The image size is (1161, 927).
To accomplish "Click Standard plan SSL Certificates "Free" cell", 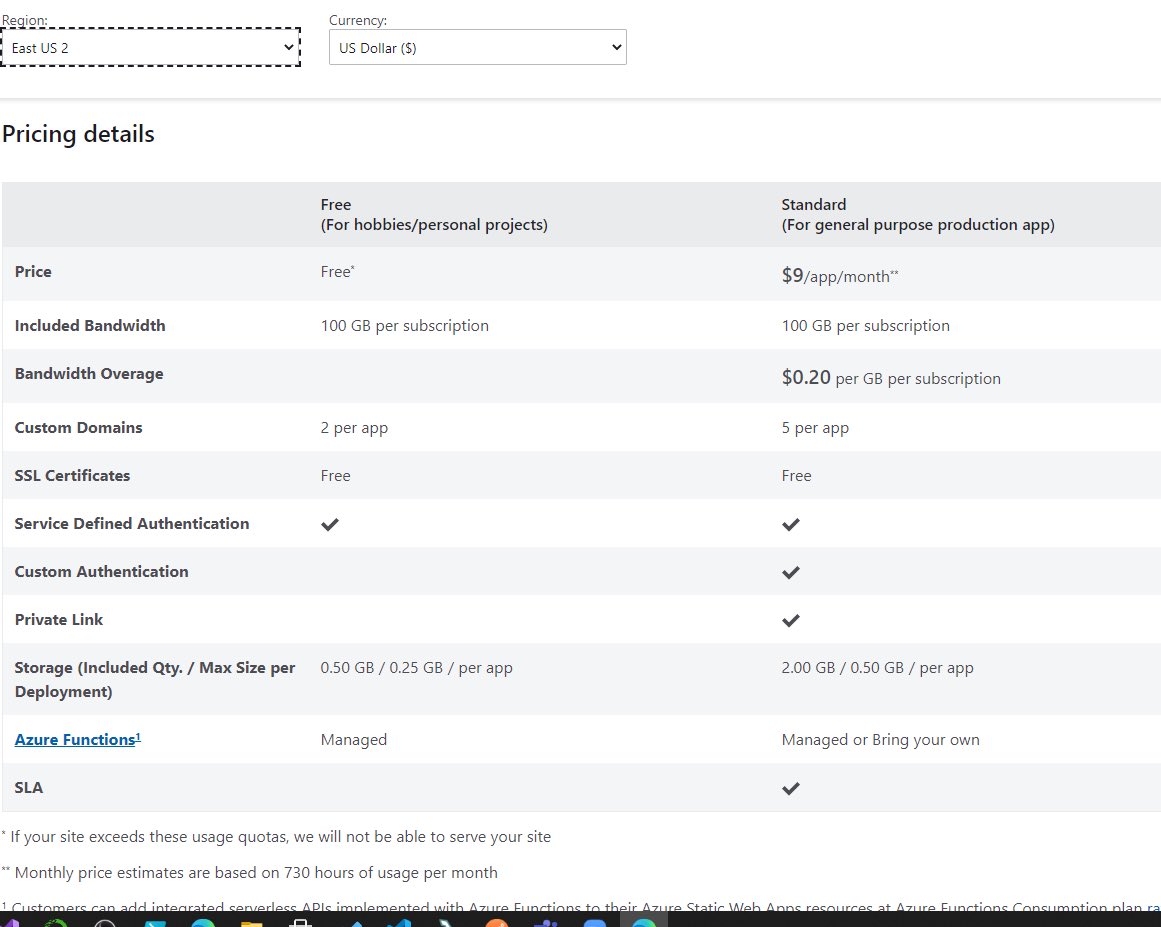I will pyautogui.click(x=797, y=475).
